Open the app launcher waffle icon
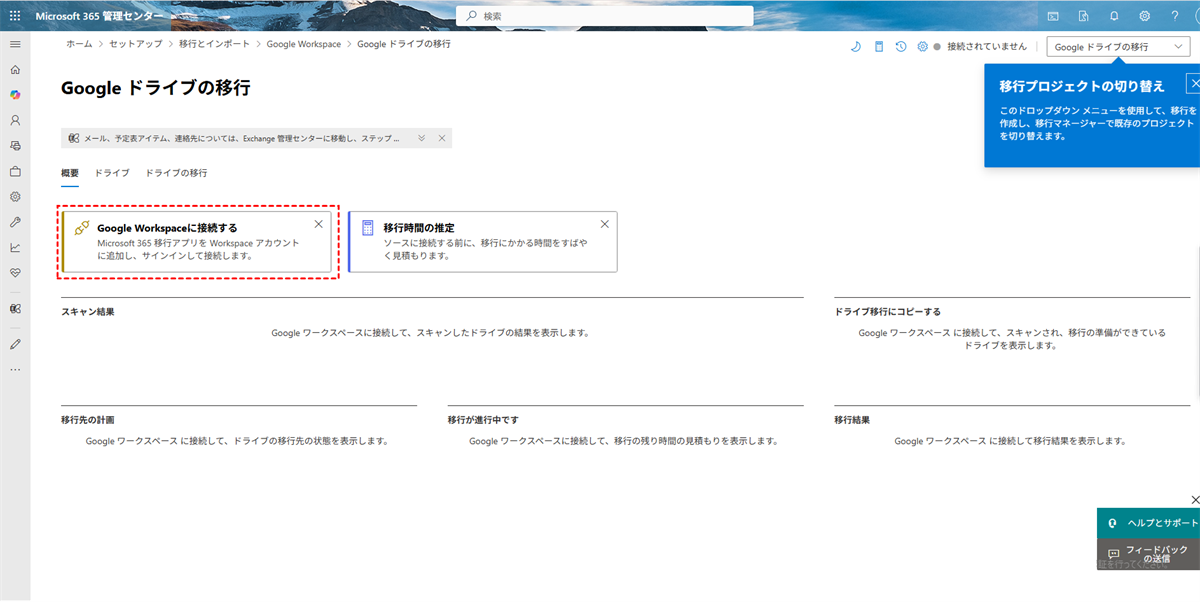Image resolution: width=1200 pixels, height=602 pixels. coord(15,16)
